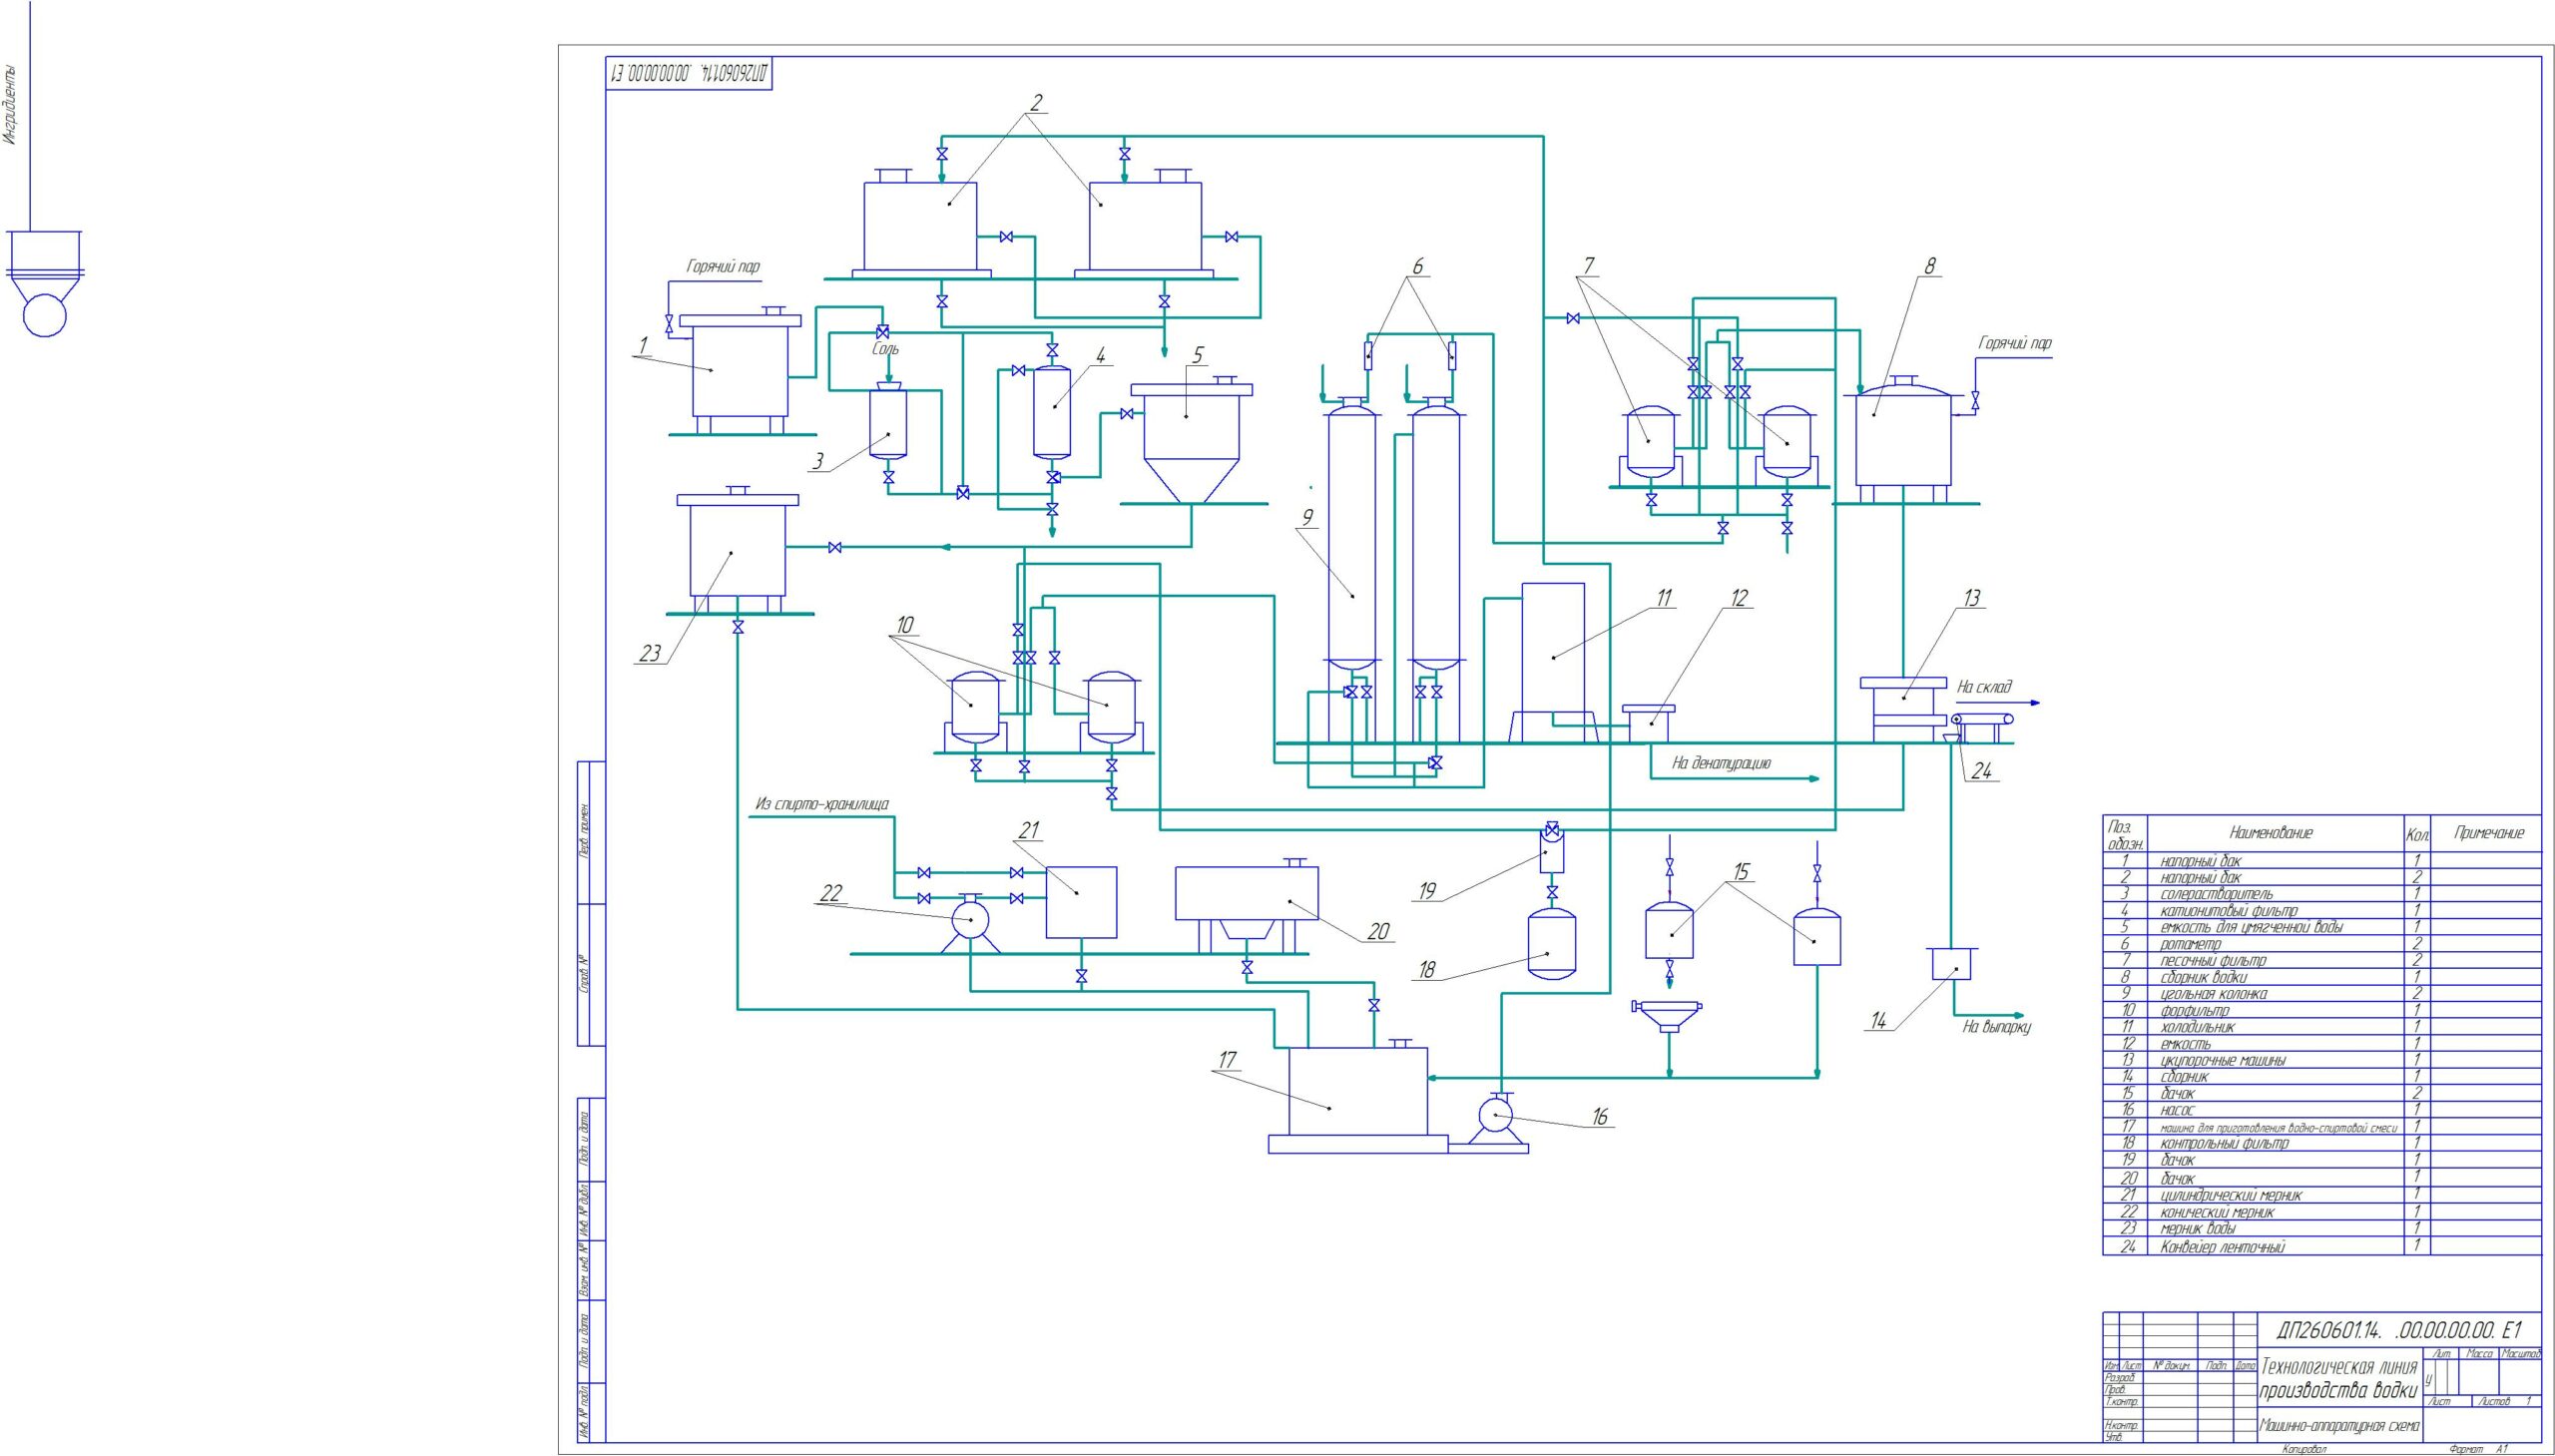Image resolution: width=2555 pixels, height=1456 pixels.
Task: Click the 'Примечание' table header
Action: click(2489, 833)
